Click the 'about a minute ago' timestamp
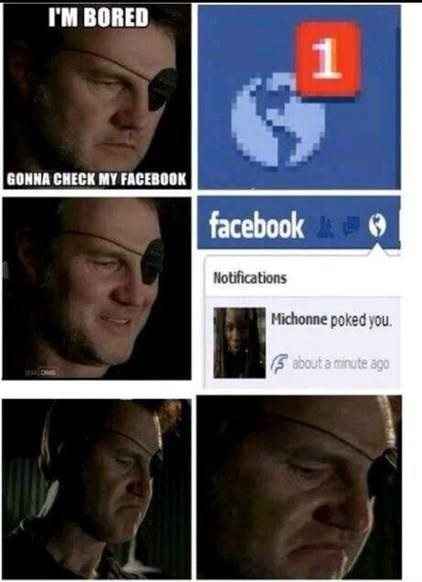Viewport: 422px width, 582px height. click(341, 364)
